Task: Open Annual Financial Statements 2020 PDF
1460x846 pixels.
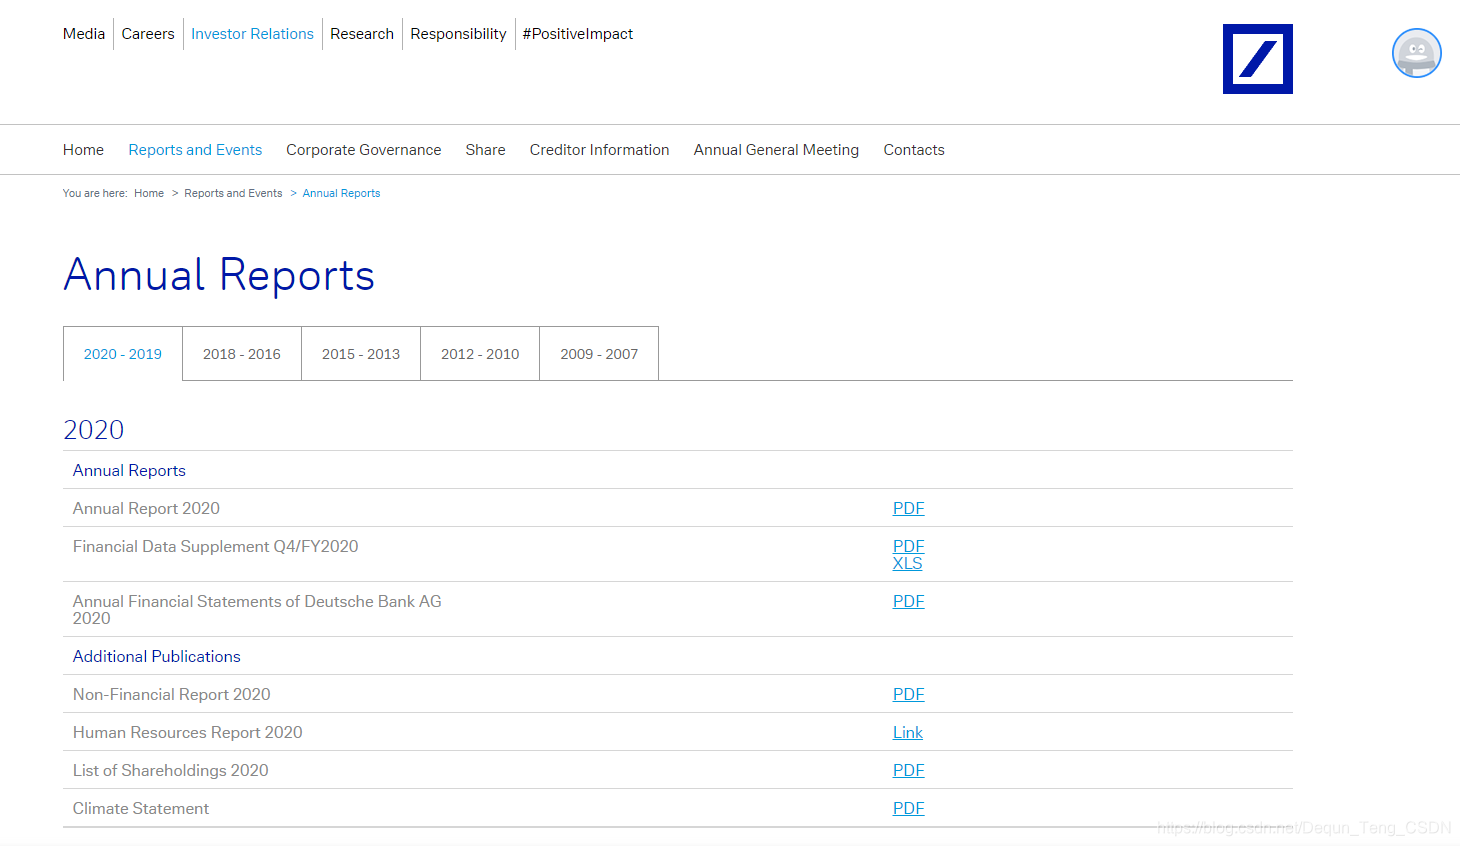Action: [x=908, y=601]
